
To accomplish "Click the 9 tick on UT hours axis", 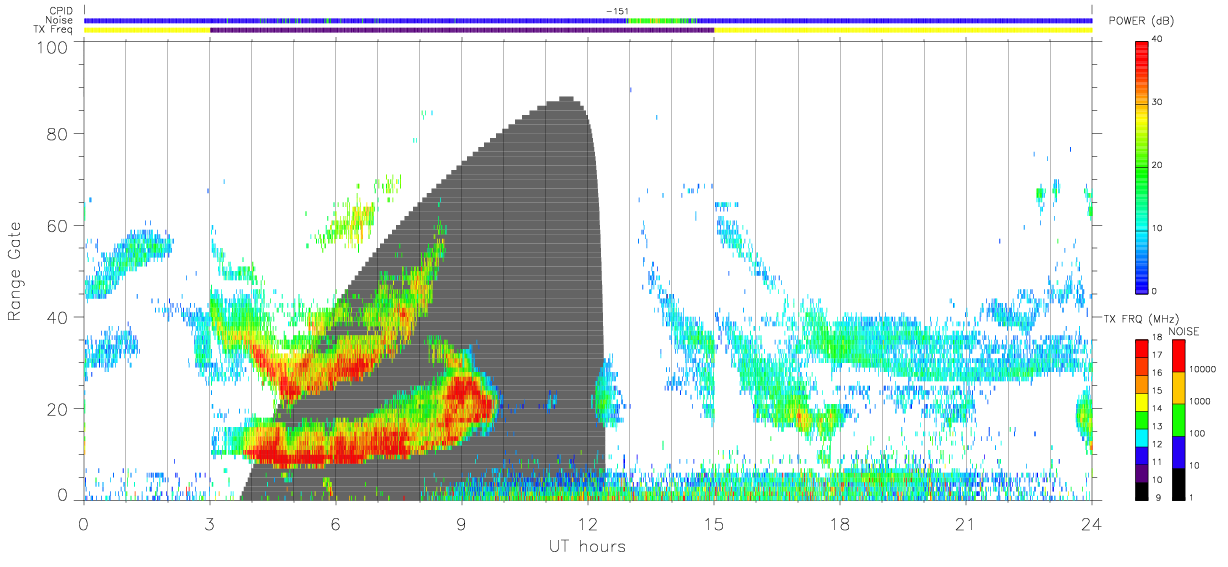I will [461, 523].
